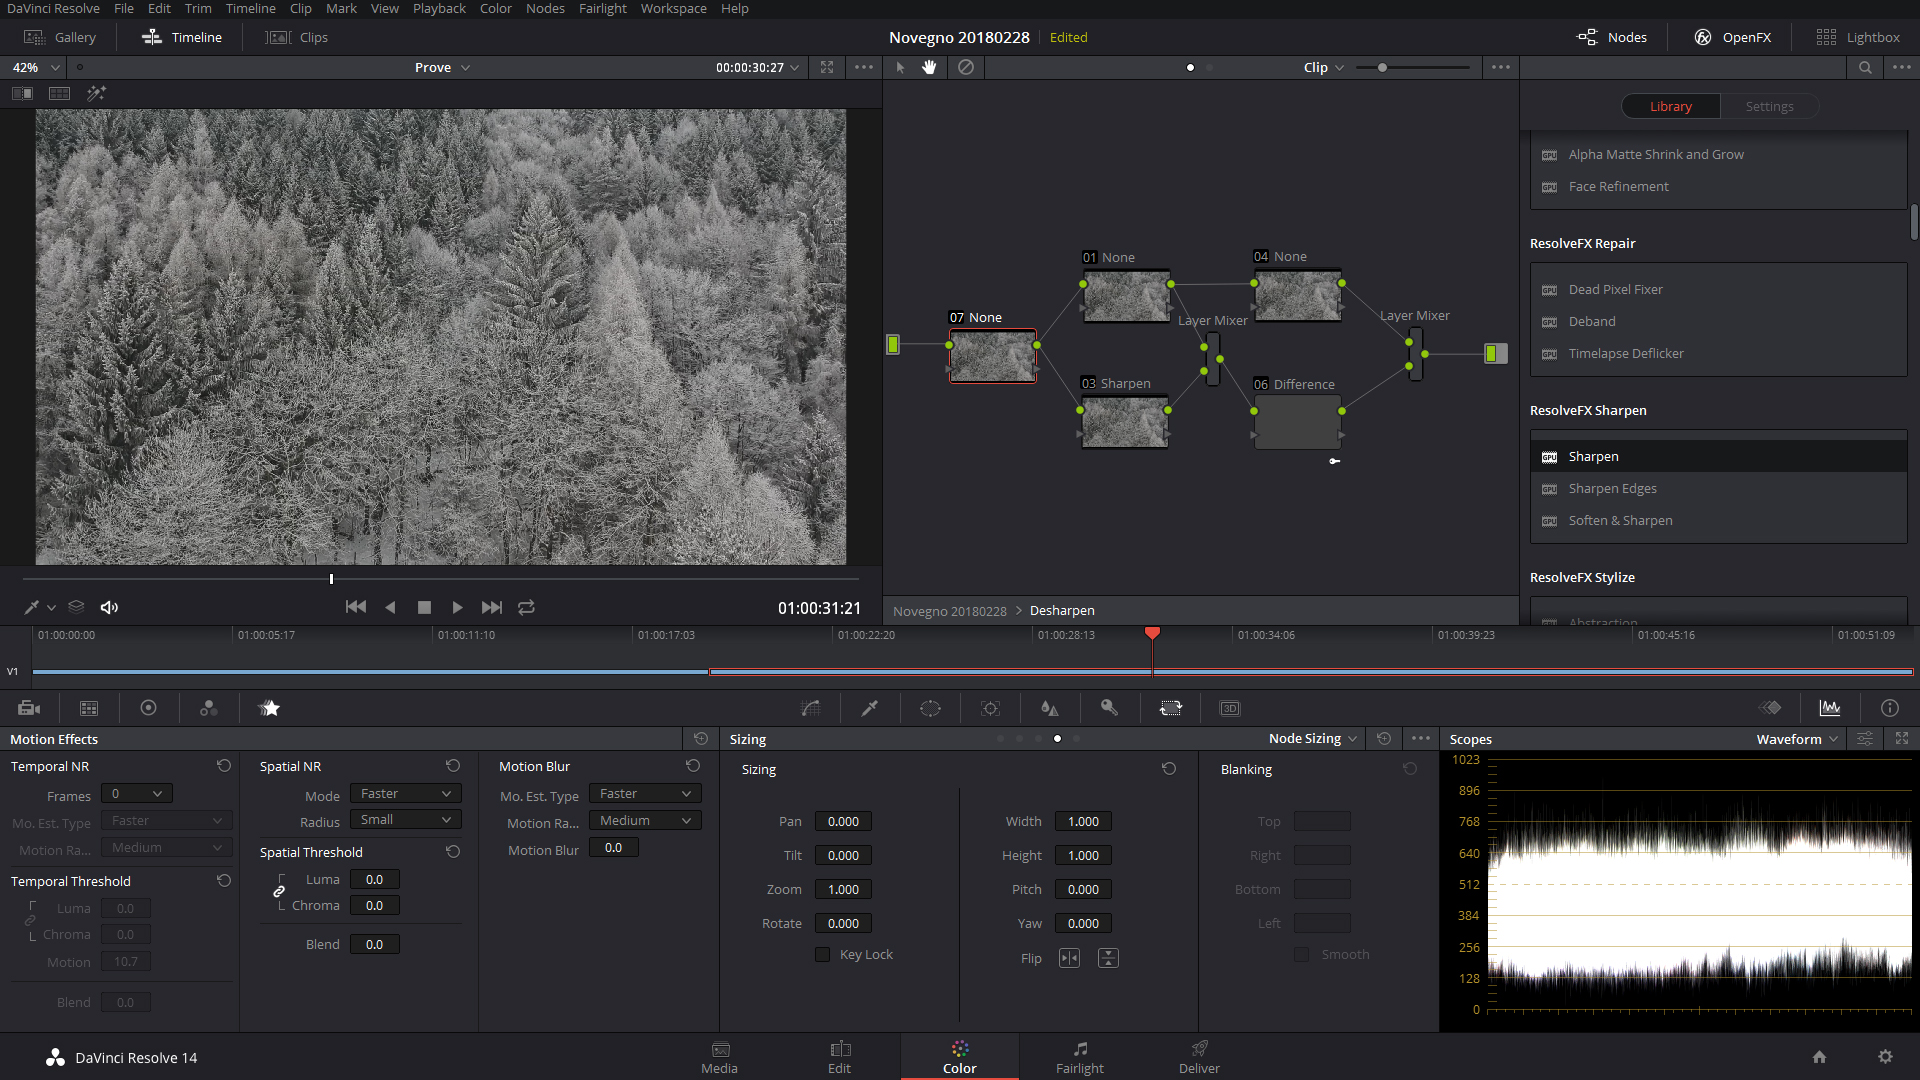Viewport: 1920px width, 1080px height.
Task: Select the Motion Effects palette icon
Action: [x=269, y=708]
